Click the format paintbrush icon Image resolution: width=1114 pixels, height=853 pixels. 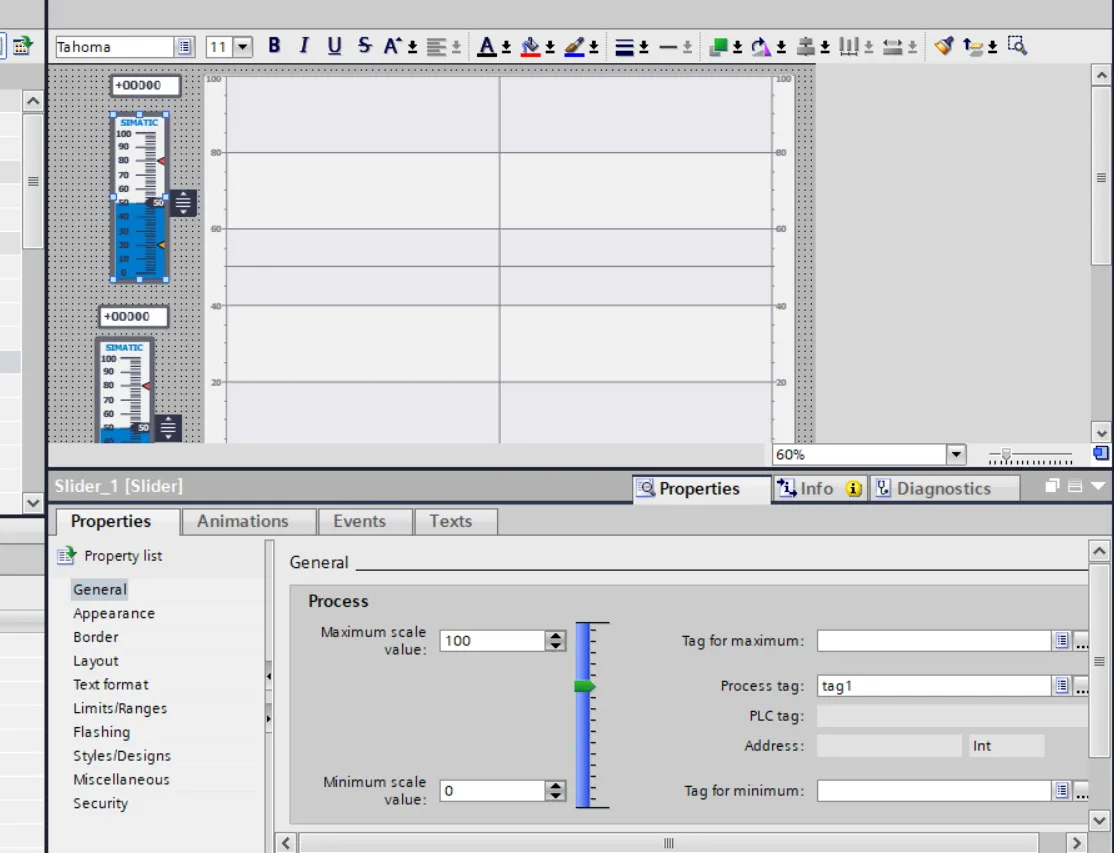tap(942, 45)
